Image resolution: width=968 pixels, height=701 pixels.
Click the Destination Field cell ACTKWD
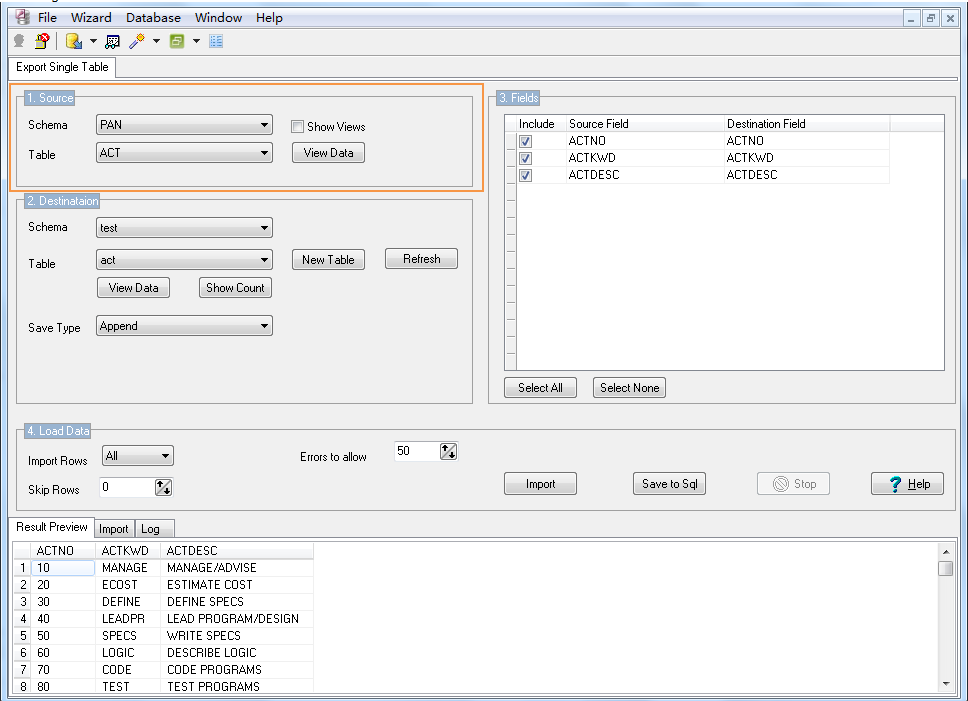[x=806, y=158]
